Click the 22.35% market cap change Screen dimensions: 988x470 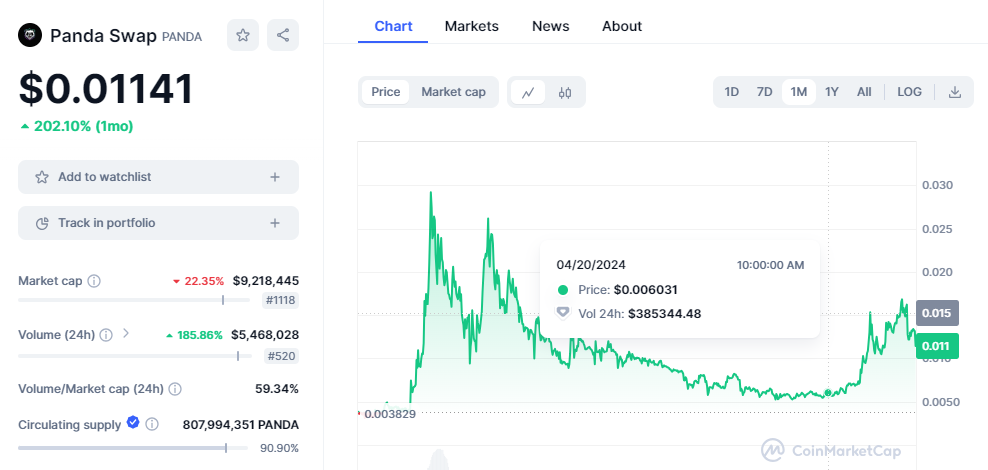tap(197, 281)
